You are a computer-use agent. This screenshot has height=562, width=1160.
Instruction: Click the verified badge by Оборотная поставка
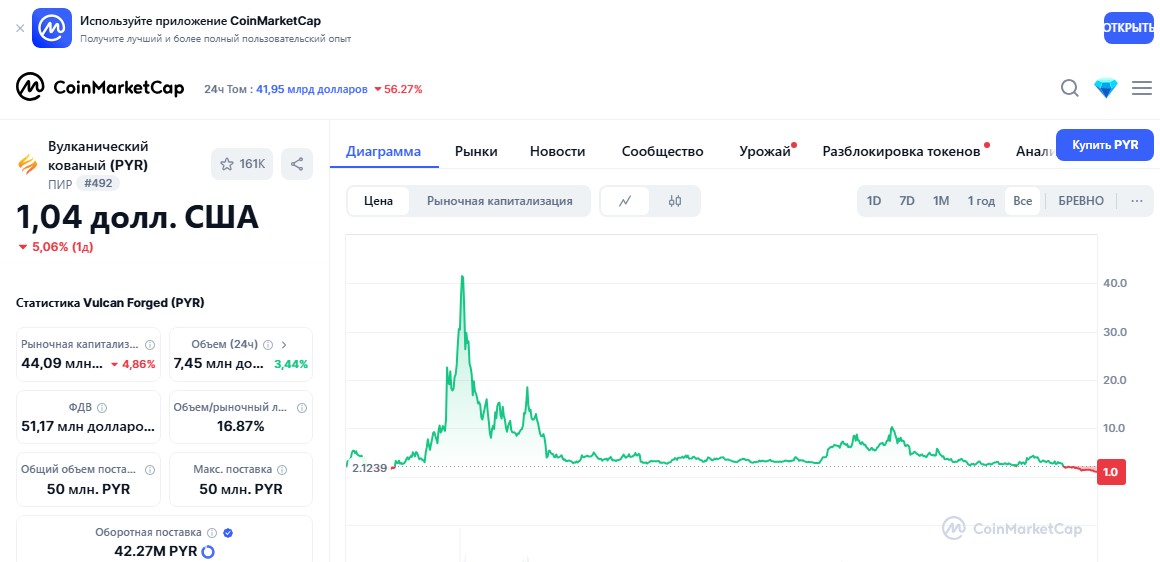(x=228, y=532)
